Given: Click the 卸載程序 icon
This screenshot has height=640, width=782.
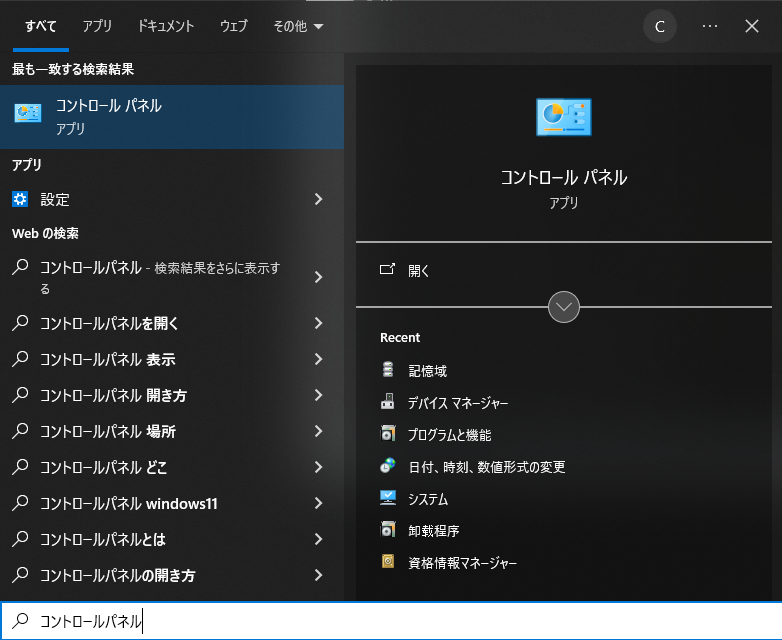Looking at the screenshot, I should [388, 529].
